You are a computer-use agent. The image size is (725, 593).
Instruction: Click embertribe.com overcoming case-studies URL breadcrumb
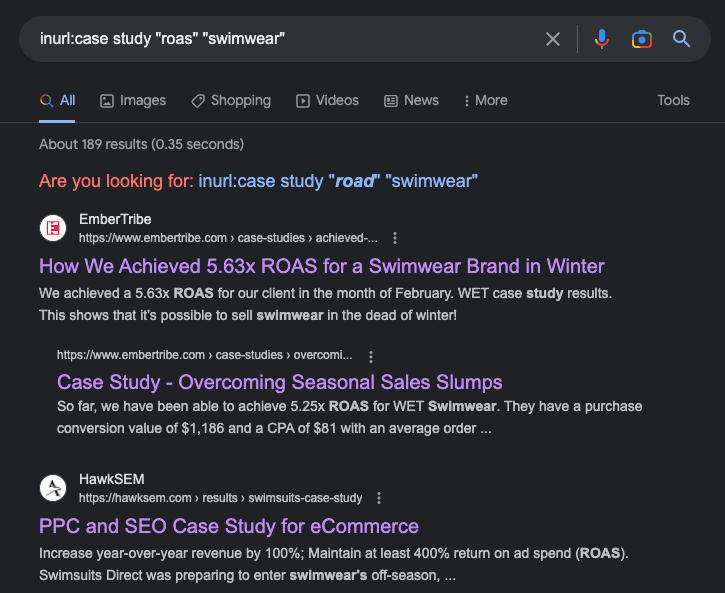tap(204, 355)
